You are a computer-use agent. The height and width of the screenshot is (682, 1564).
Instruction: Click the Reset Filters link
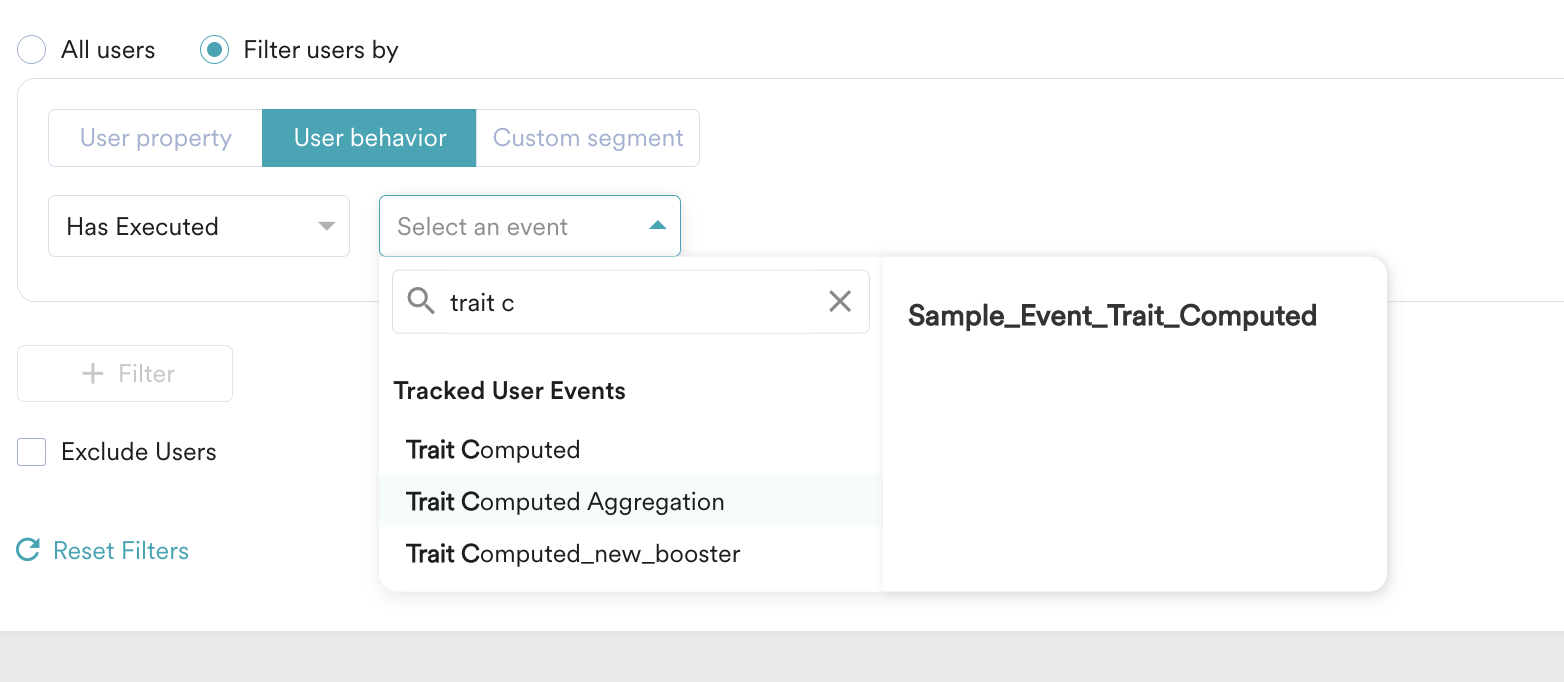click(118, 550)
